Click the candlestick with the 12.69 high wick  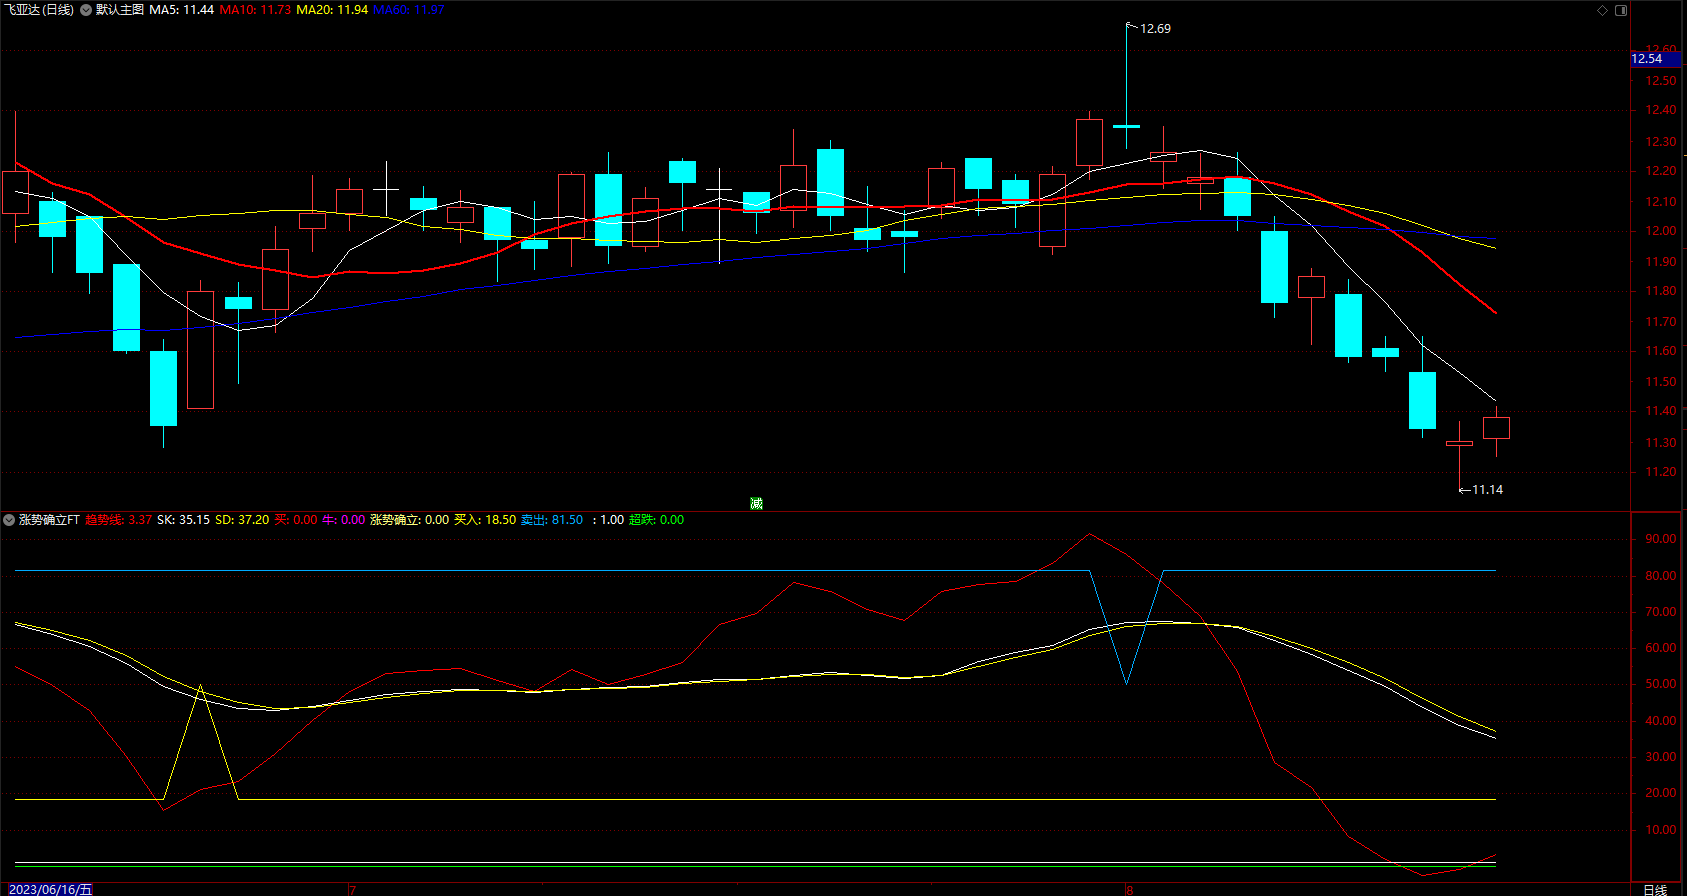coord(1126,126)
